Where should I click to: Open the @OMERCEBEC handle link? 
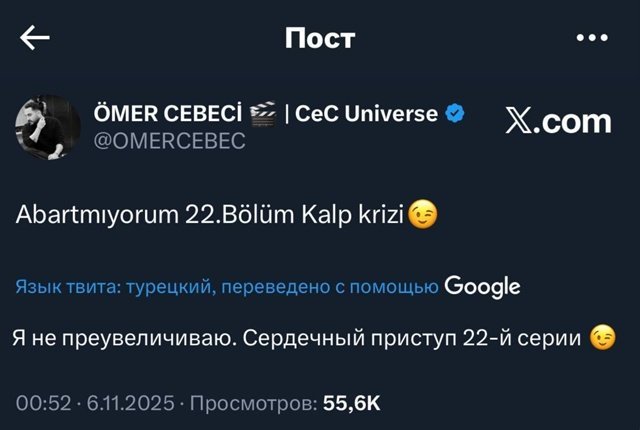pos(168,141)
